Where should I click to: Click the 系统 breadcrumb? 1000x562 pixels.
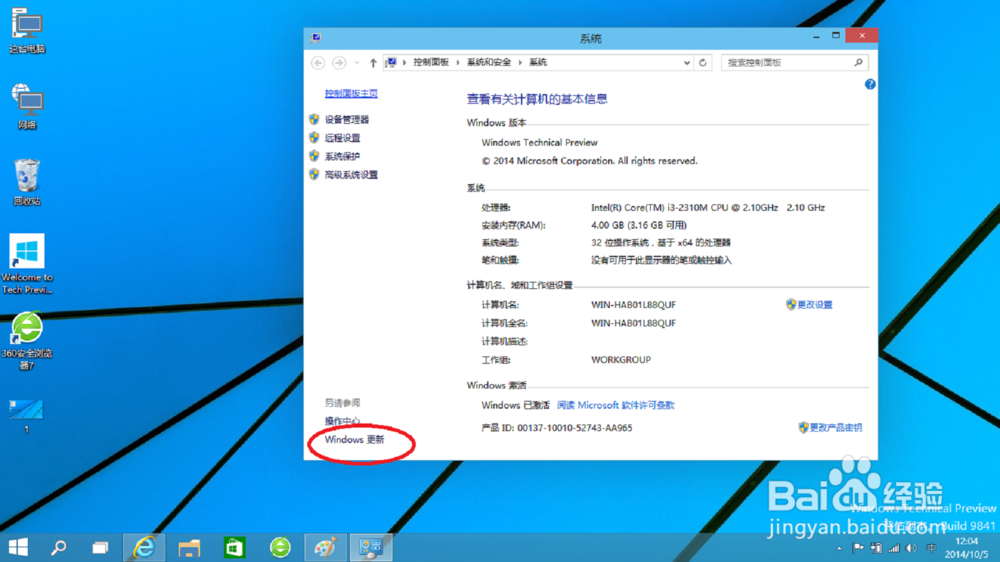click(x=538, y=63)
